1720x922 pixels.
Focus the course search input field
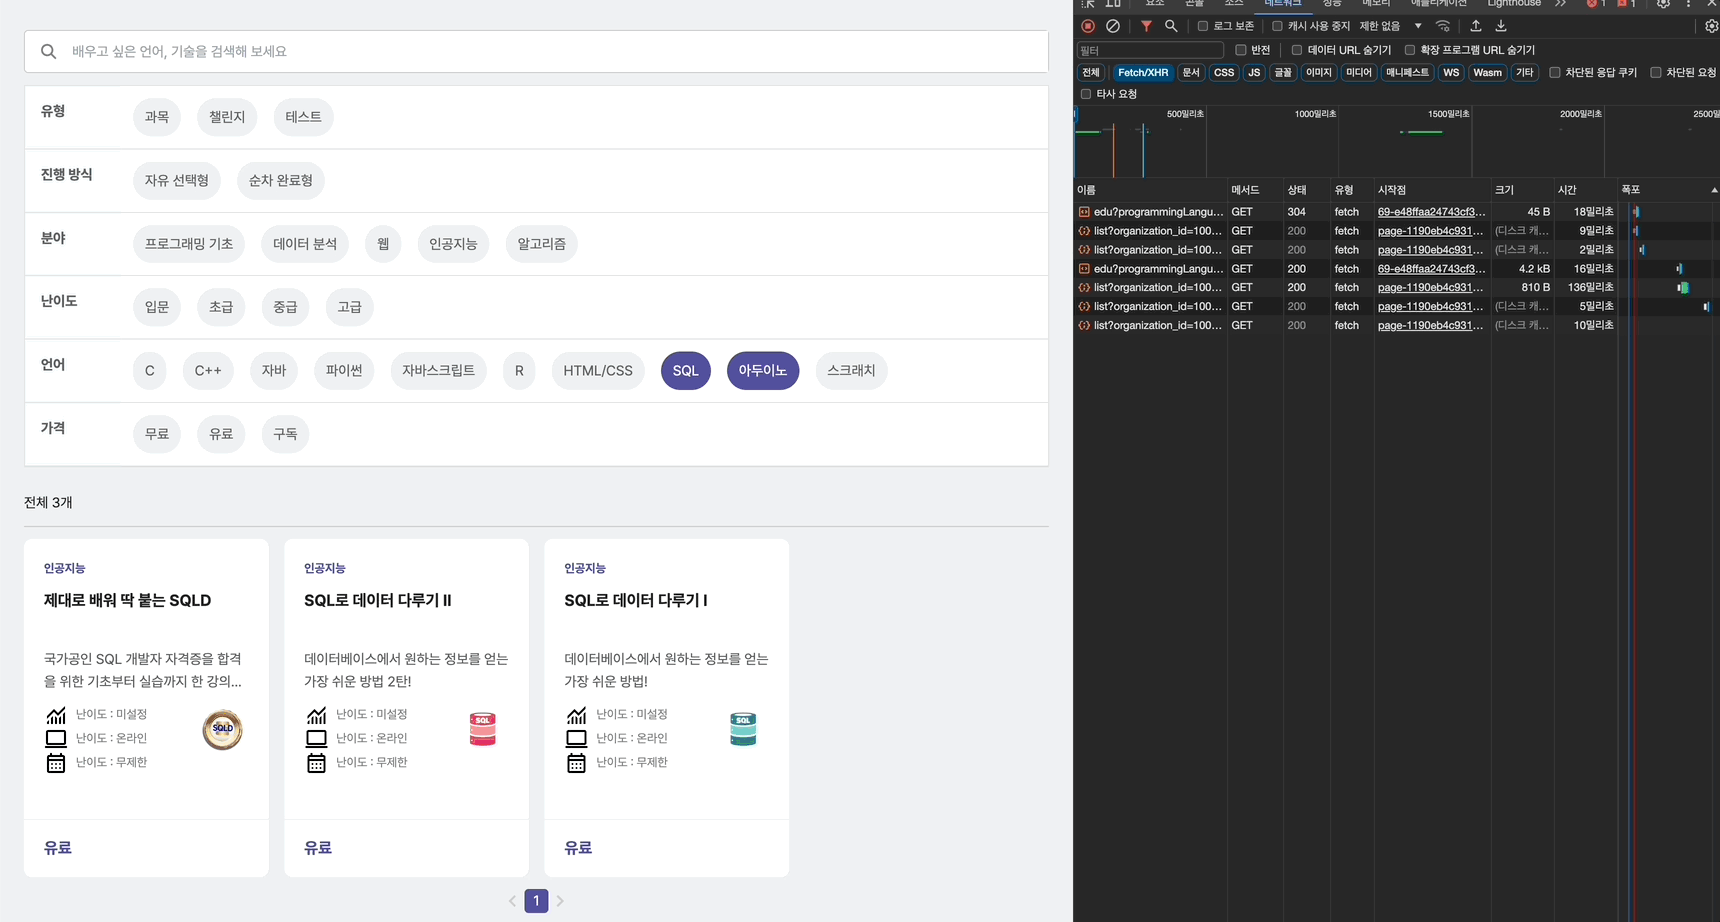click(x=536, y=51)
